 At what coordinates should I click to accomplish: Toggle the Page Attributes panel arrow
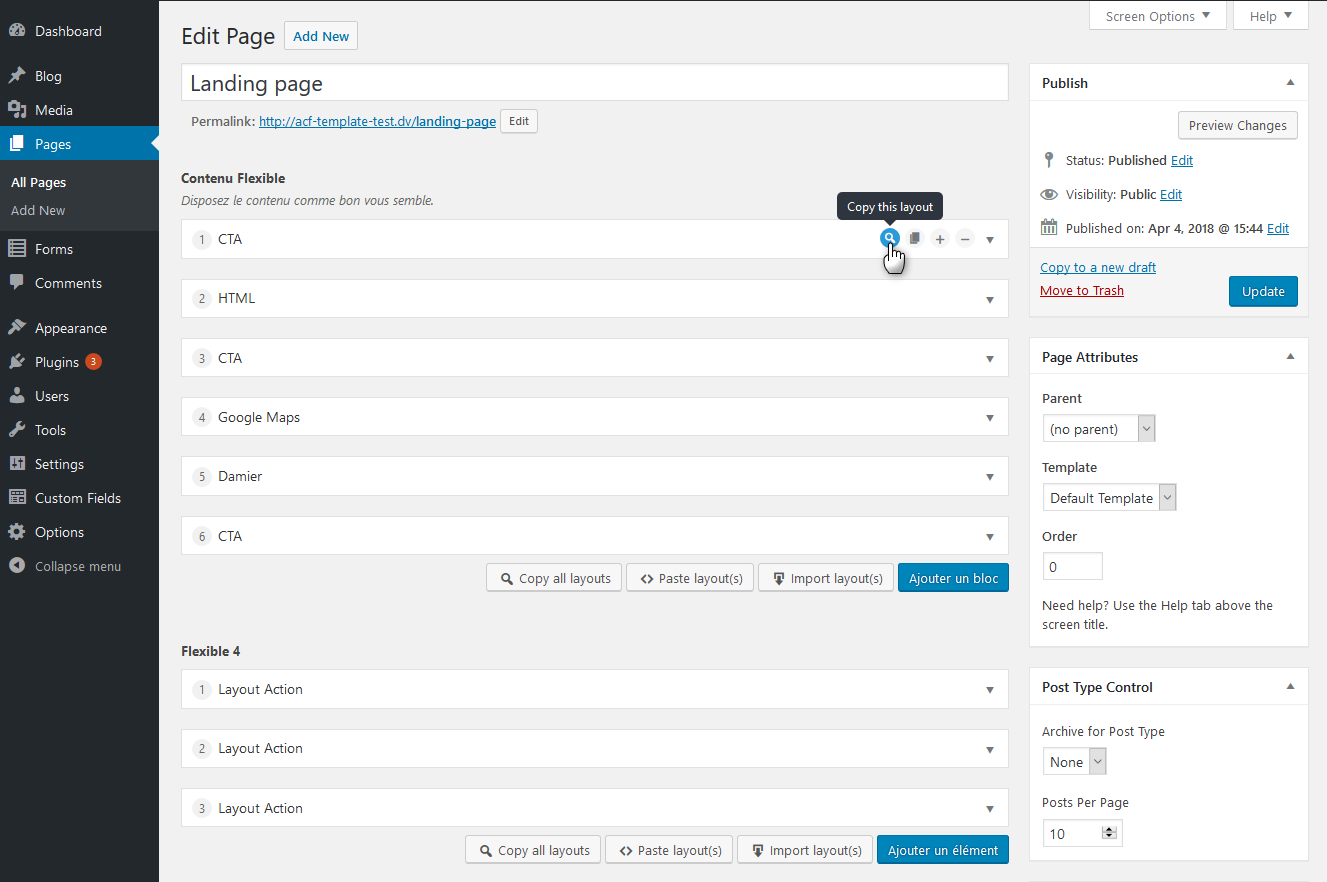pyautogui.click(x=1290, y=357)
